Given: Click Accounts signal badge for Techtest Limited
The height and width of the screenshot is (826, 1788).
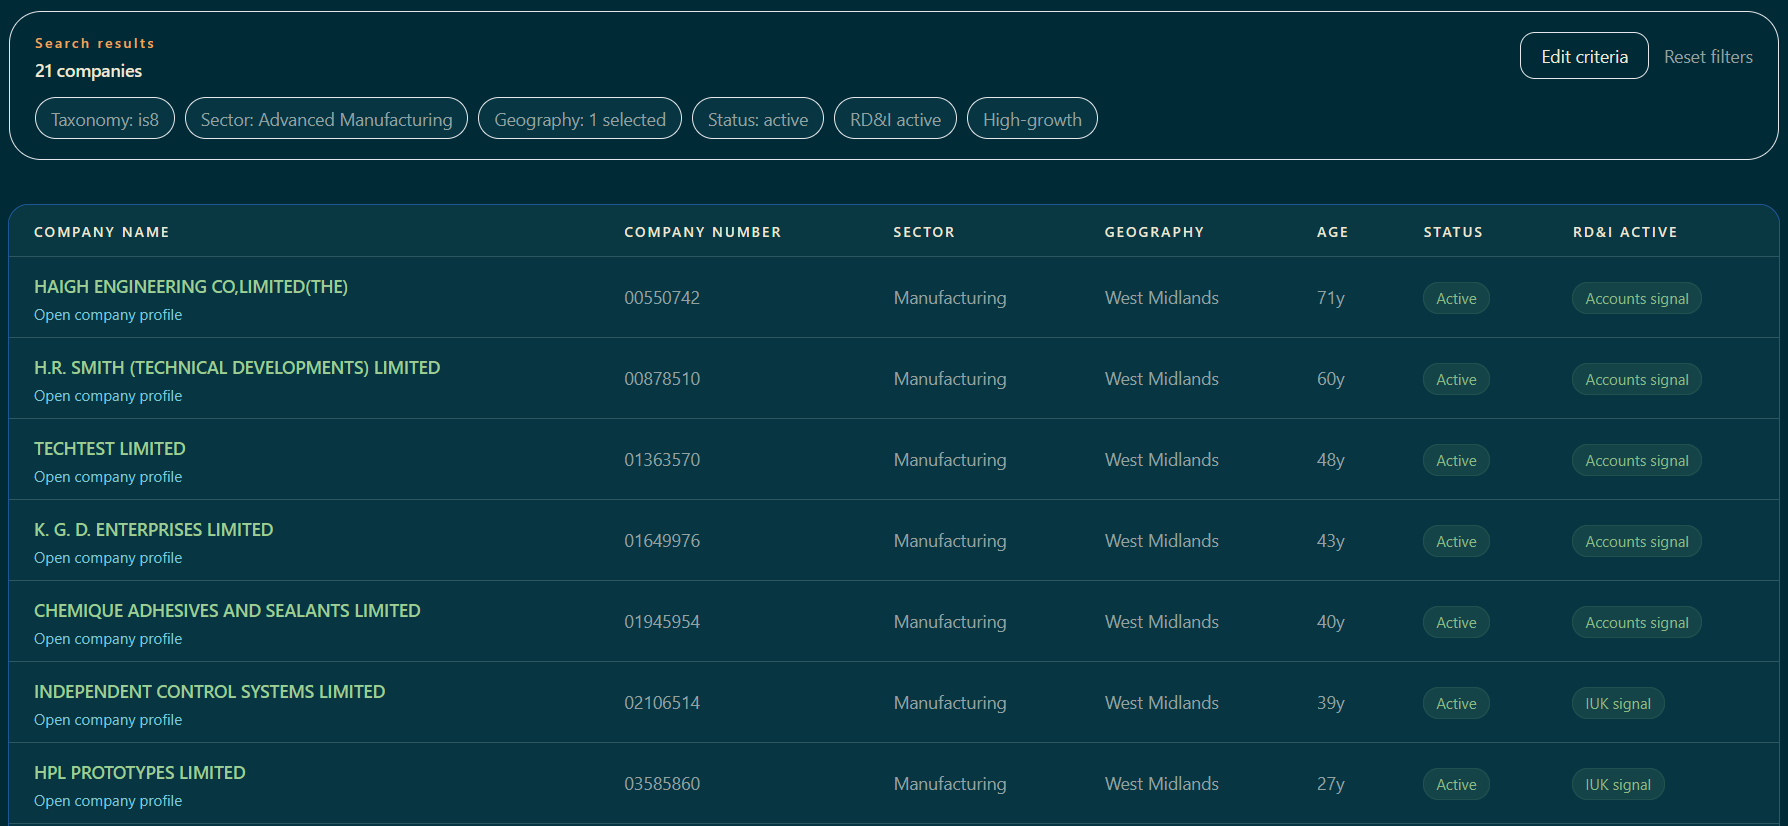Looking at the screenshot, I should [x=1637, y=460].
